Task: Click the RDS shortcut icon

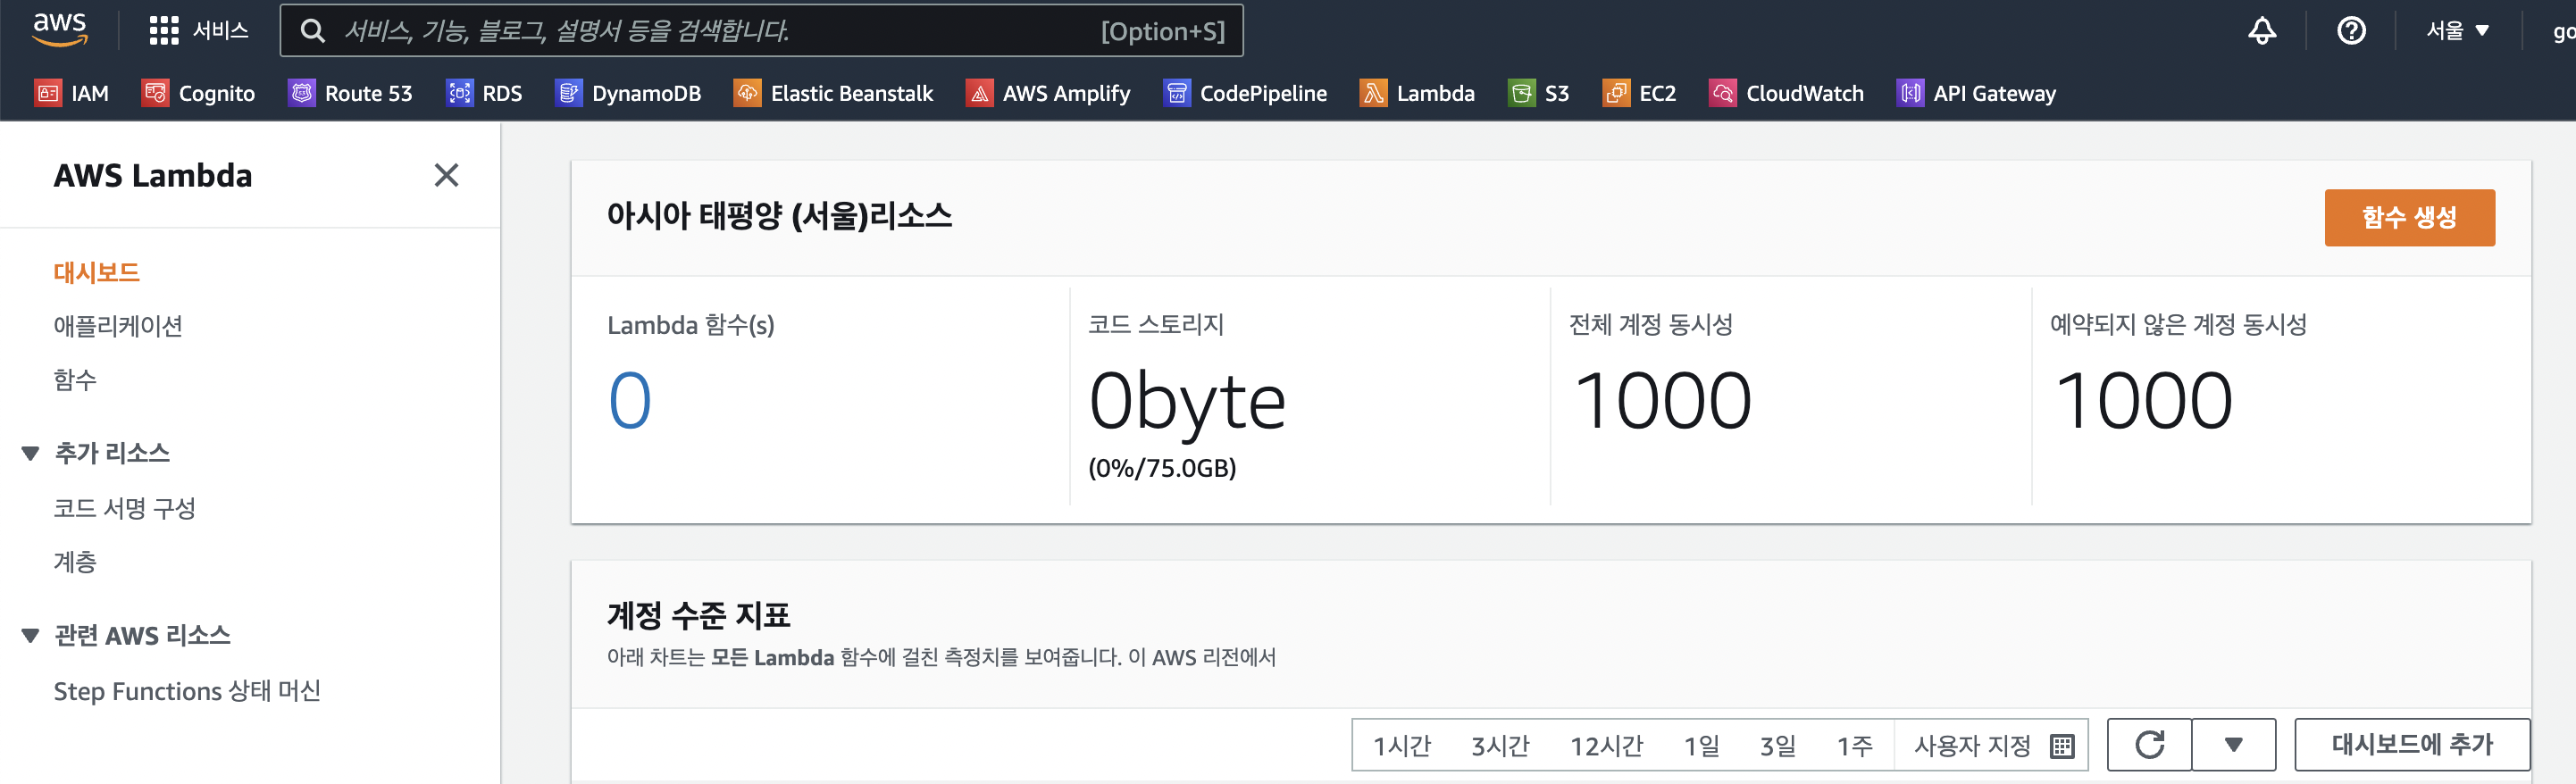Action: (x=459, y=93)
